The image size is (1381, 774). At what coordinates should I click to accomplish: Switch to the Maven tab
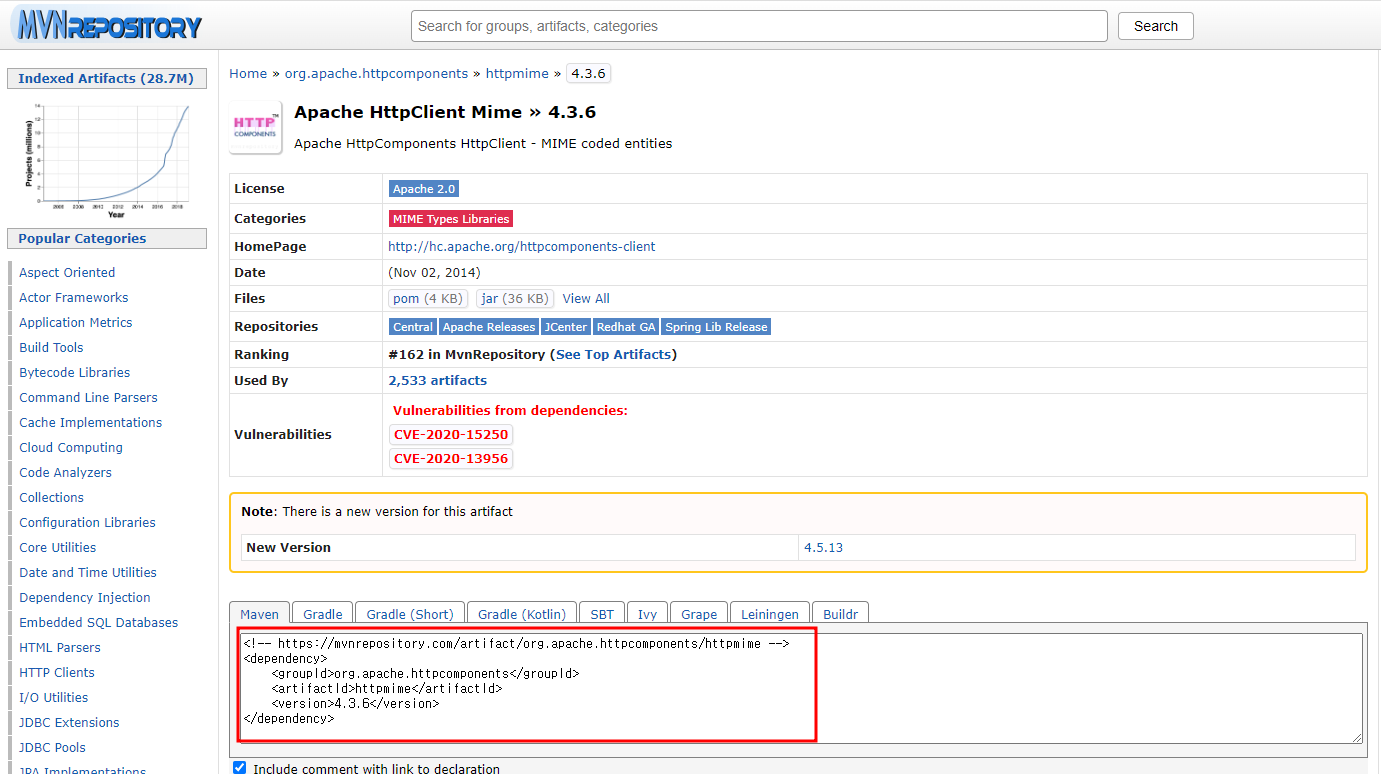click(x=260, y=614)
